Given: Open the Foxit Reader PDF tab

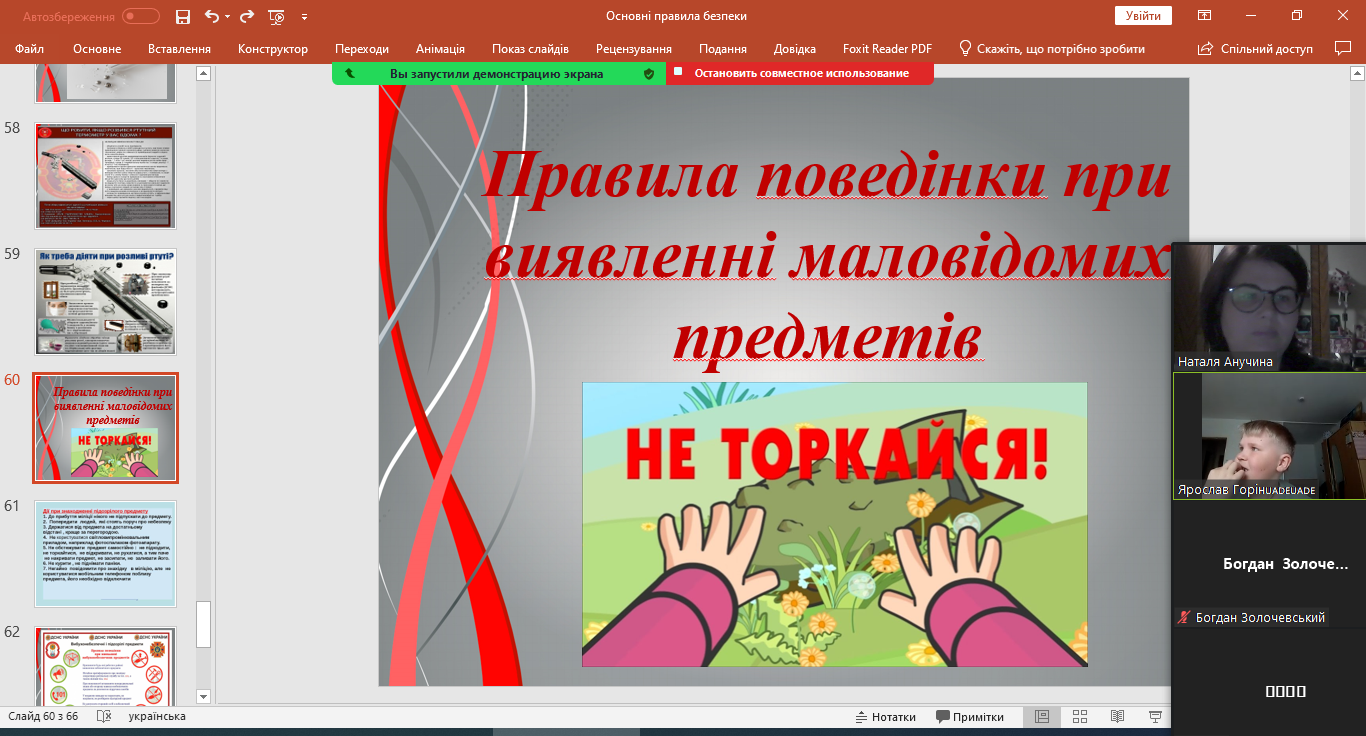Looking at the screenshot, I should 887,48.
